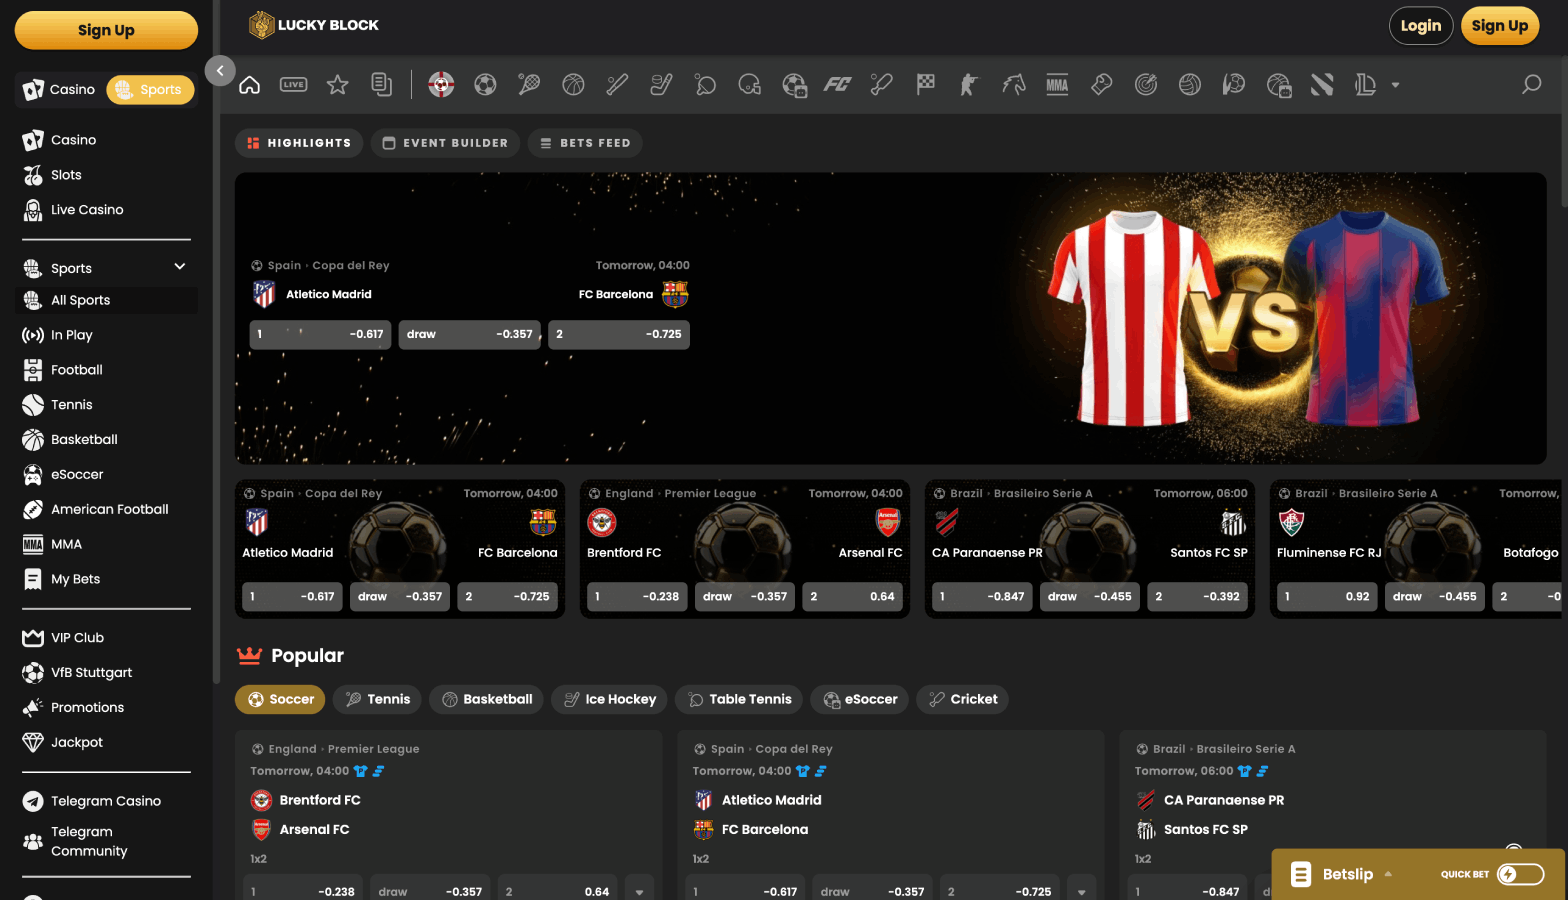Viewport: 1568px width, 900px height.
Task: Open the LIVE events icon
Action: point(294,85)
